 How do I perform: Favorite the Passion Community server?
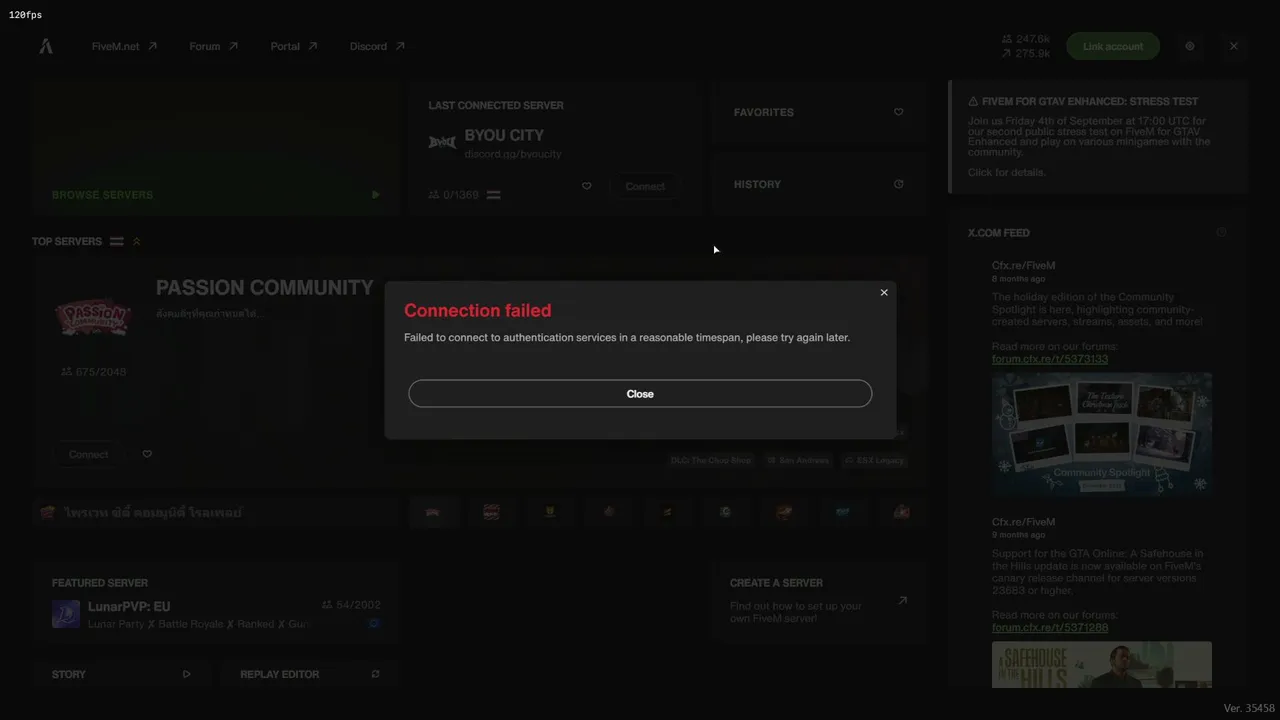[147, 454]
